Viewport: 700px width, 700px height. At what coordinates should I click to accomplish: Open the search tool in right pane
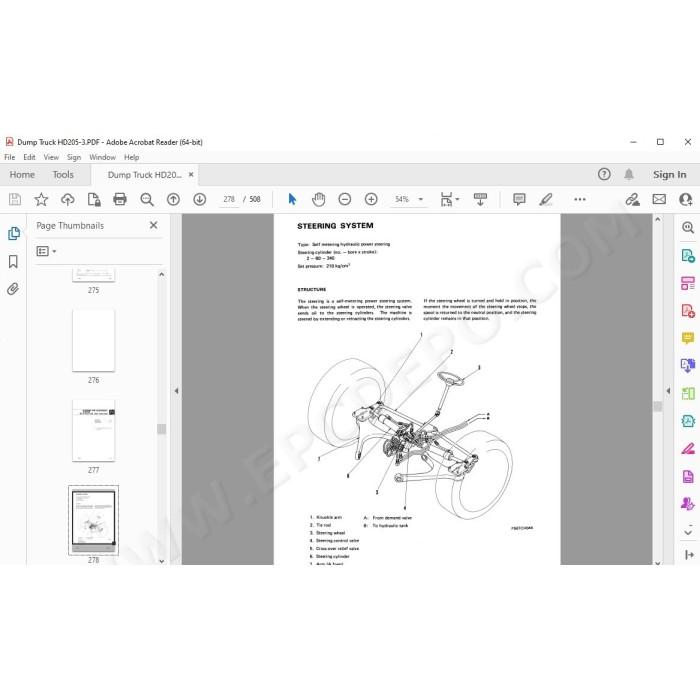pos(688,228)
